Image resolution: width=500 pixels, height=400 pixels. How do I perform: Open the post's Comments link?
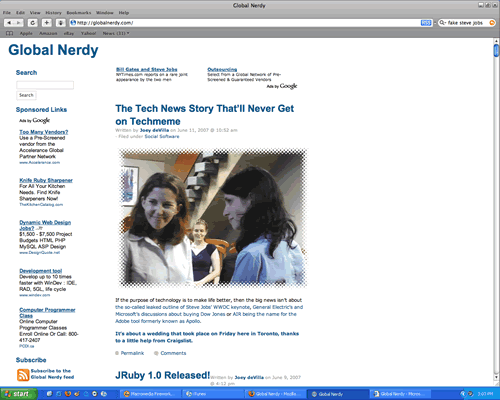click(x=173, y=353)
